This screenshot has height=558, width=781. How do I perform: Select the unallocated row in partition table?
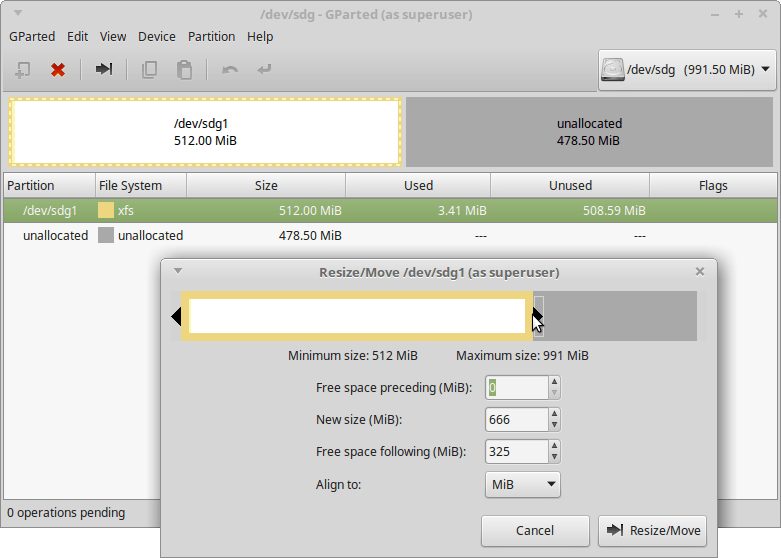(390, 235)
